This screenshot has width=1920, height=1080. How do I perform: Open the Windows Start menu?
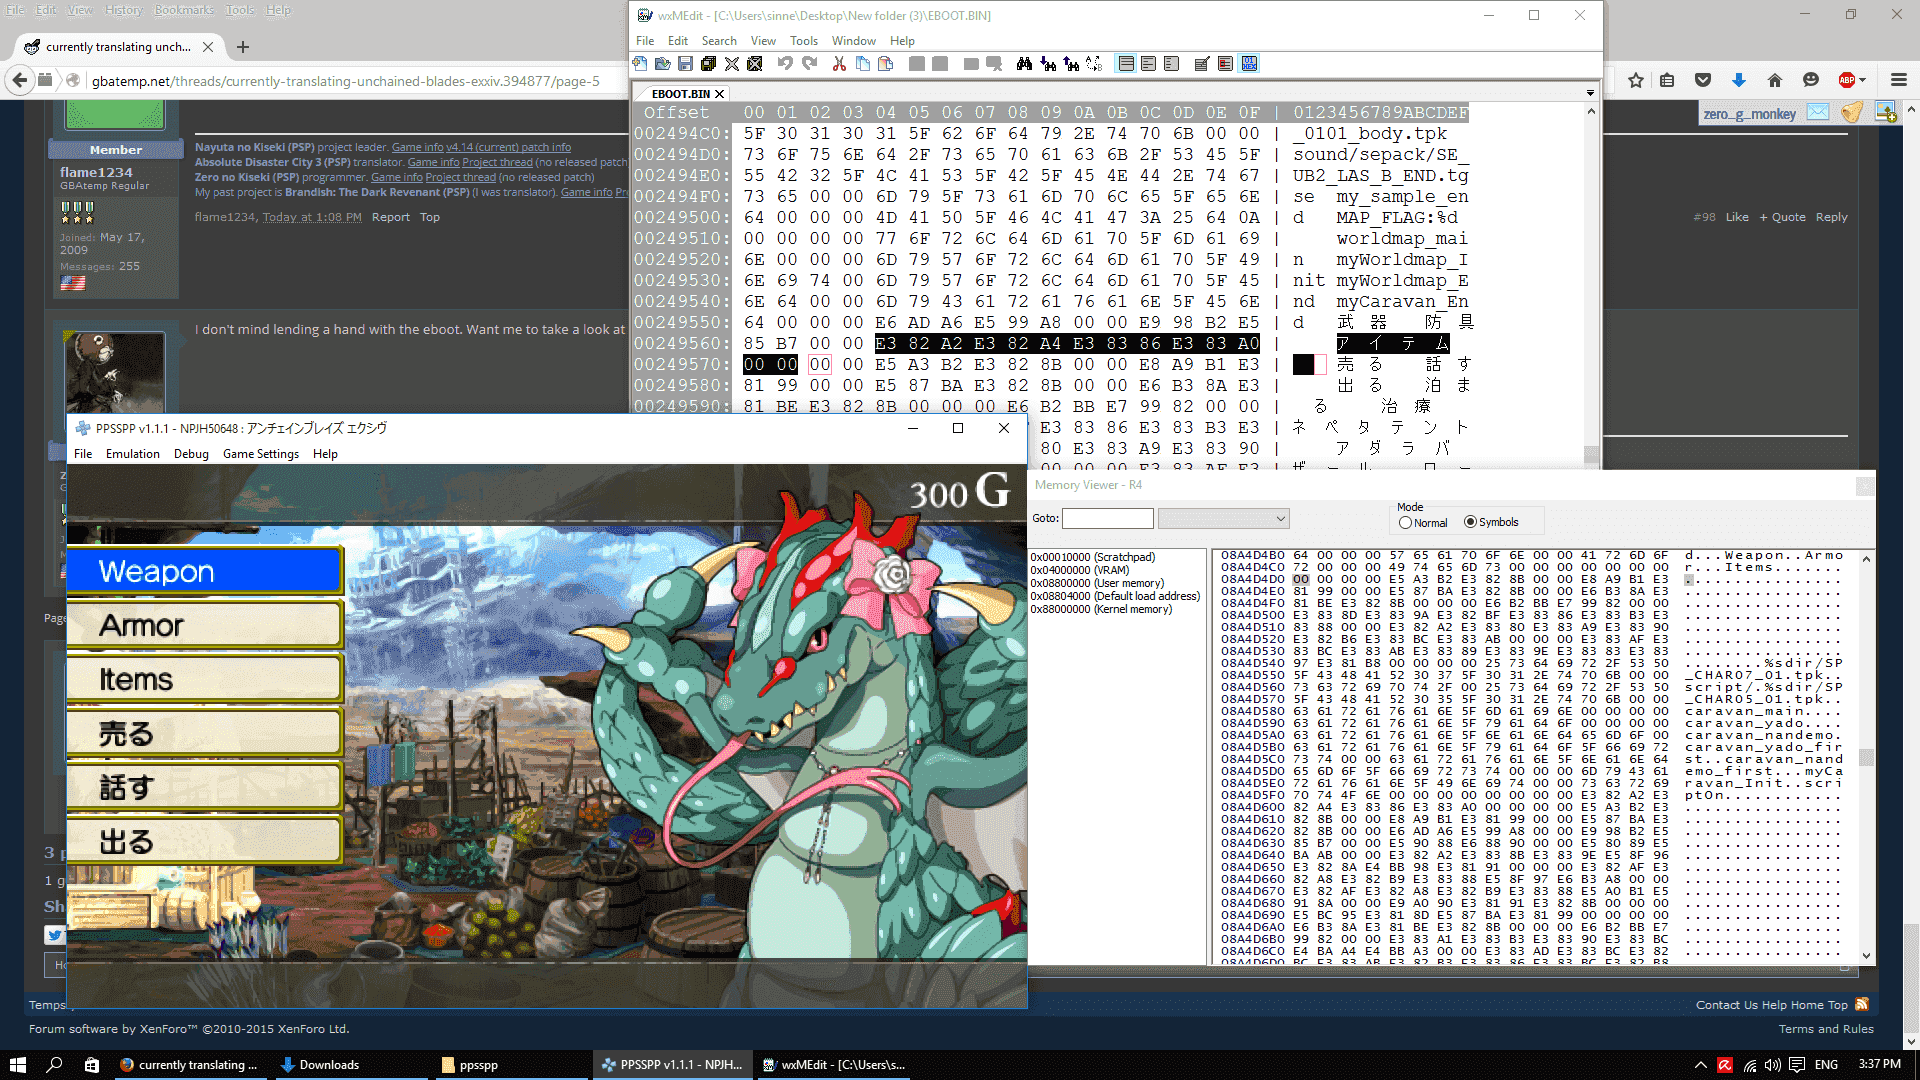17,1065
